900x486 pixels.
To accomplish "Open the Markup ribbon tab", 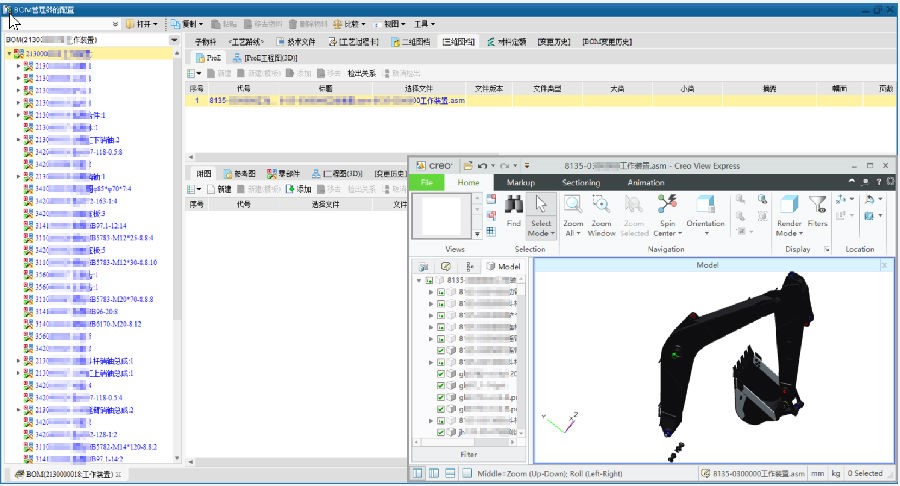I will coord(521,183).
